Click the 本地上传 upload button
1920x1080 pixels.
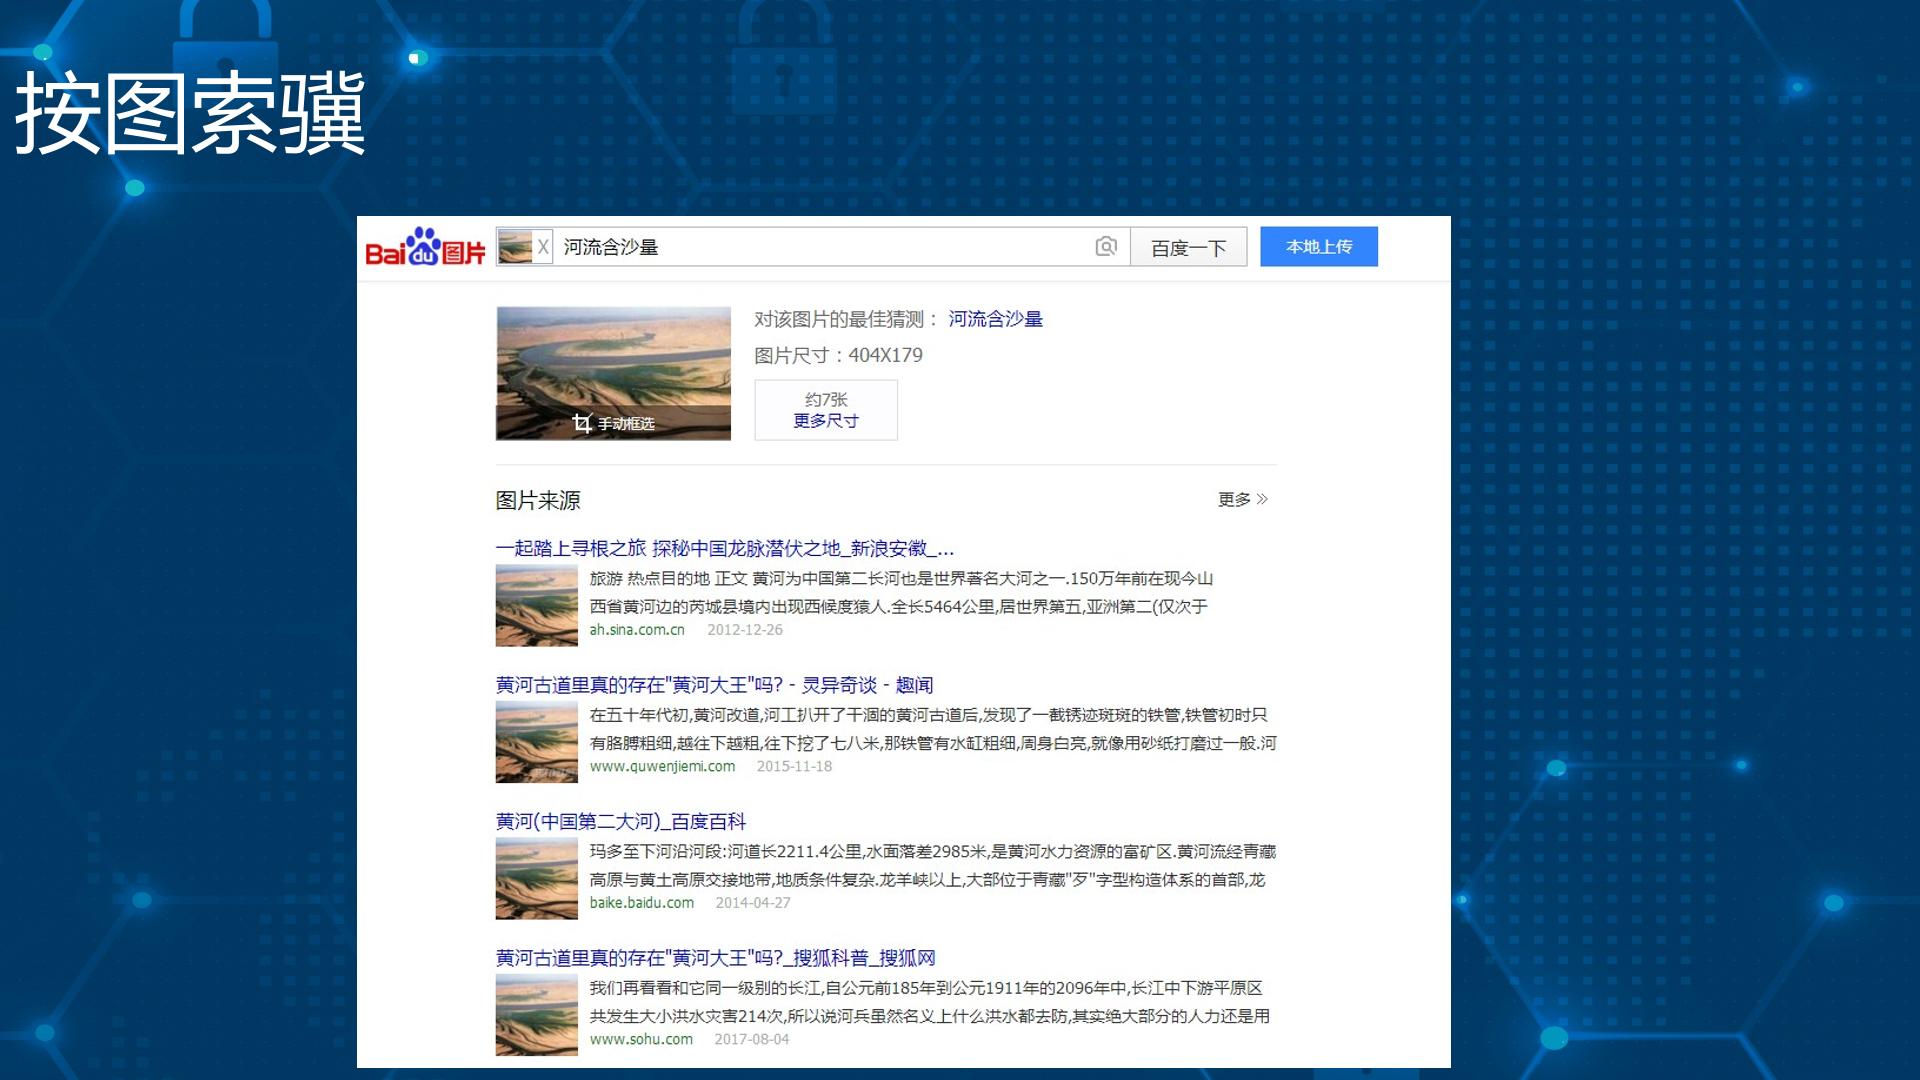pyautogui.click(x=1319, y=247)
